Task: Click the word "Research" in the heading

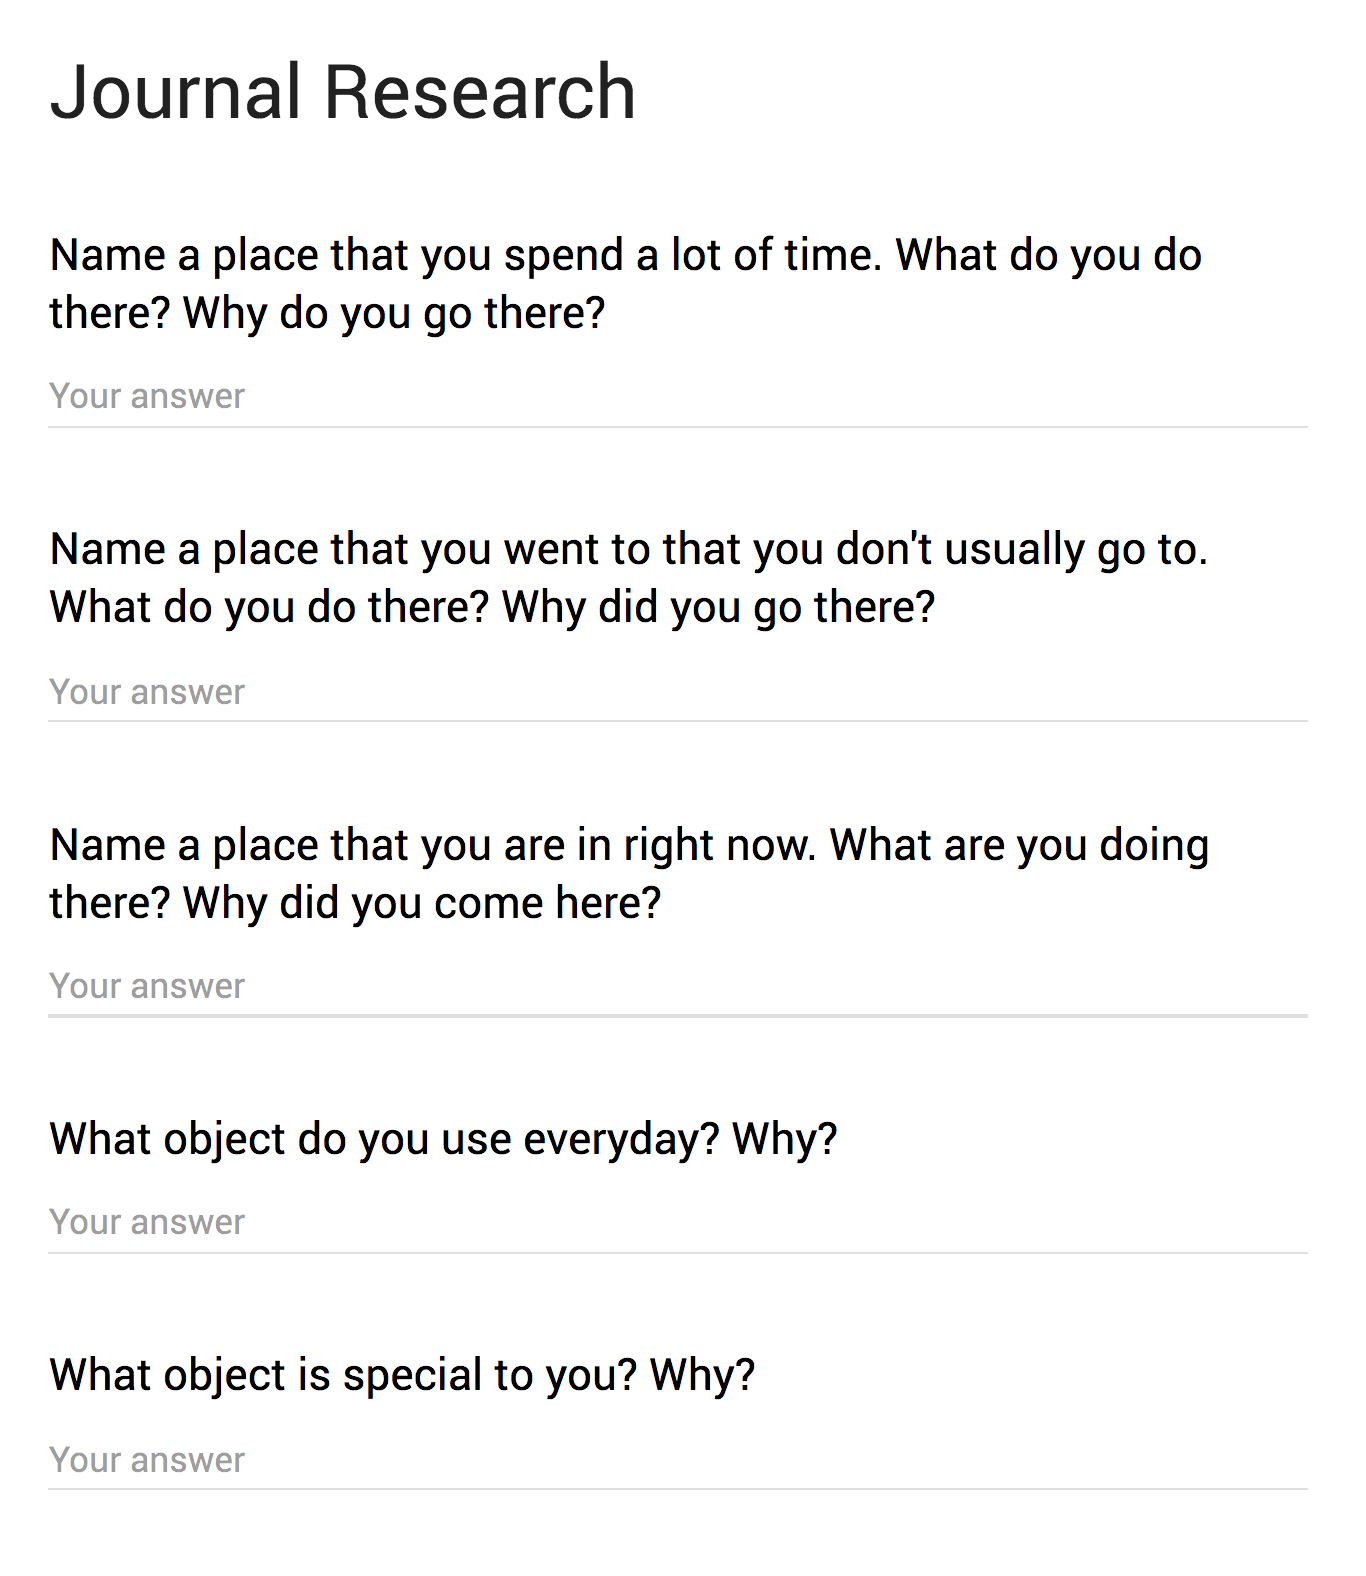Action: pos(480,92)
